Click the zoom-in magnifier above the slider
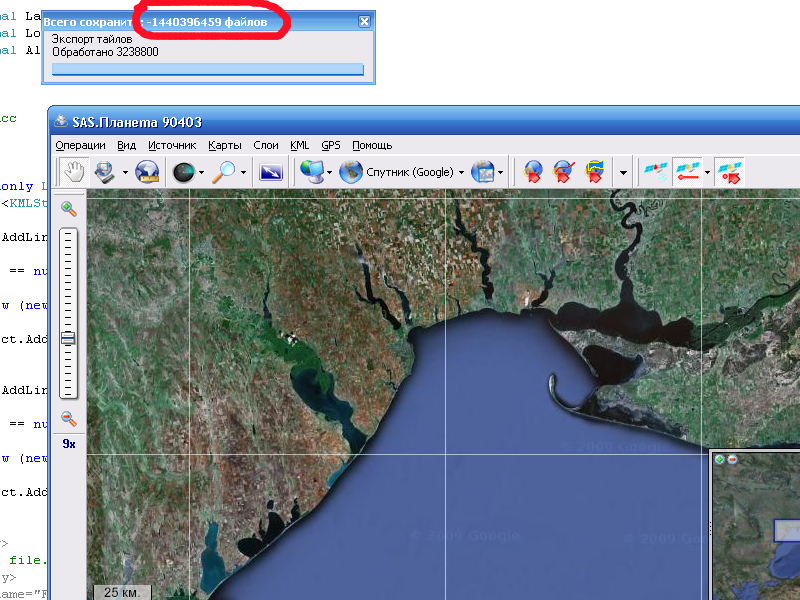Screen dimensions: 800x600 (x=68, y=208)
